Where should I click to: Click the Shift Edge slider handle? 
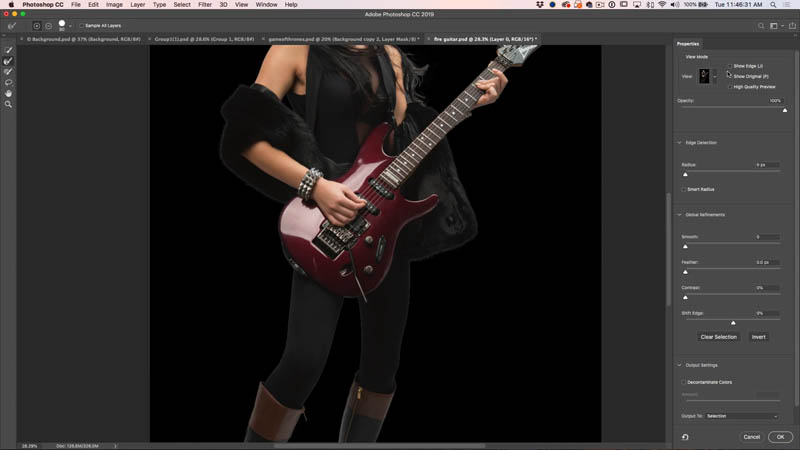733,323
